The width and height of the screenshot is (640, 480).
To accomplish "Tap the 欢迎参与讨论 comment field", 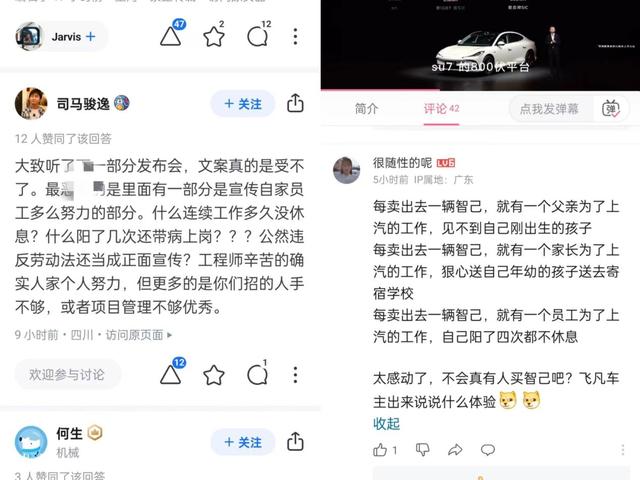I will click(67, 375).
